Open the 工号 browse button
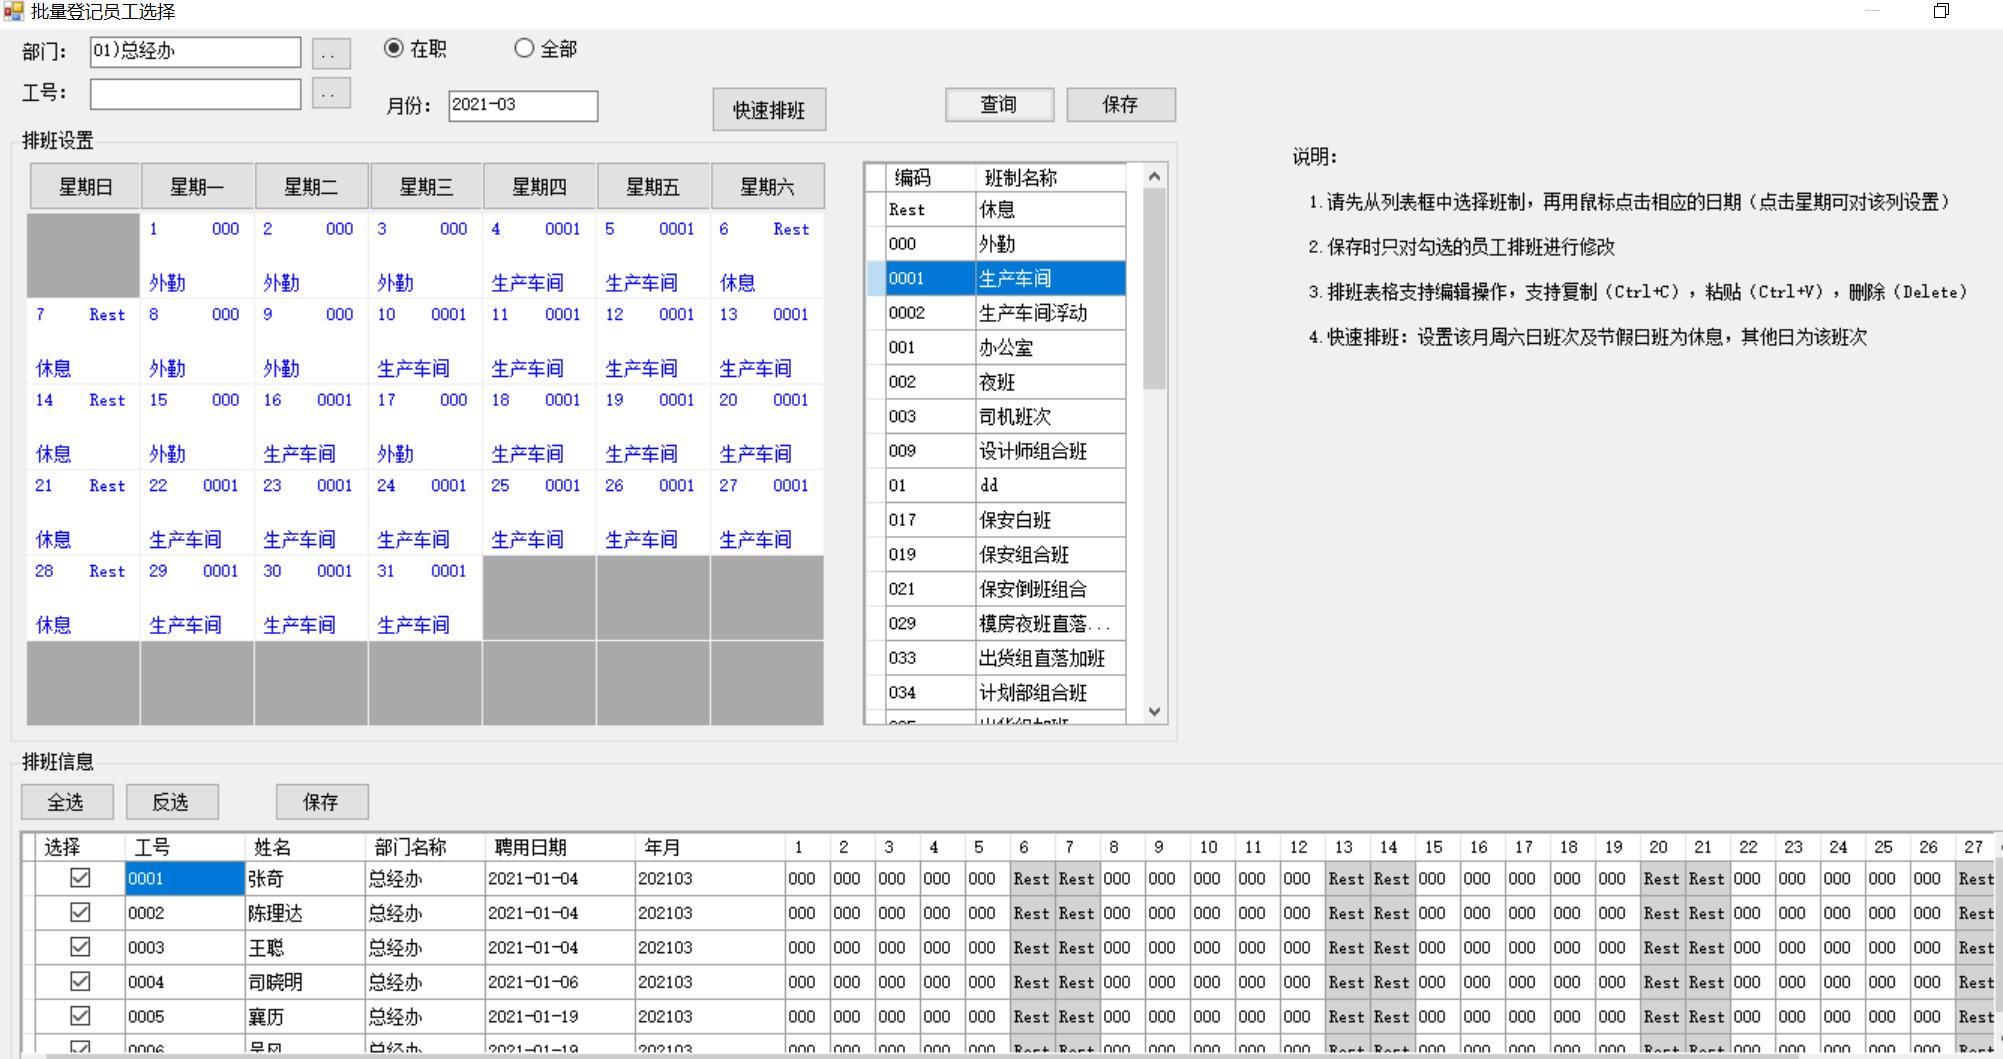The image size is (2003, 1059). [331, 93]
